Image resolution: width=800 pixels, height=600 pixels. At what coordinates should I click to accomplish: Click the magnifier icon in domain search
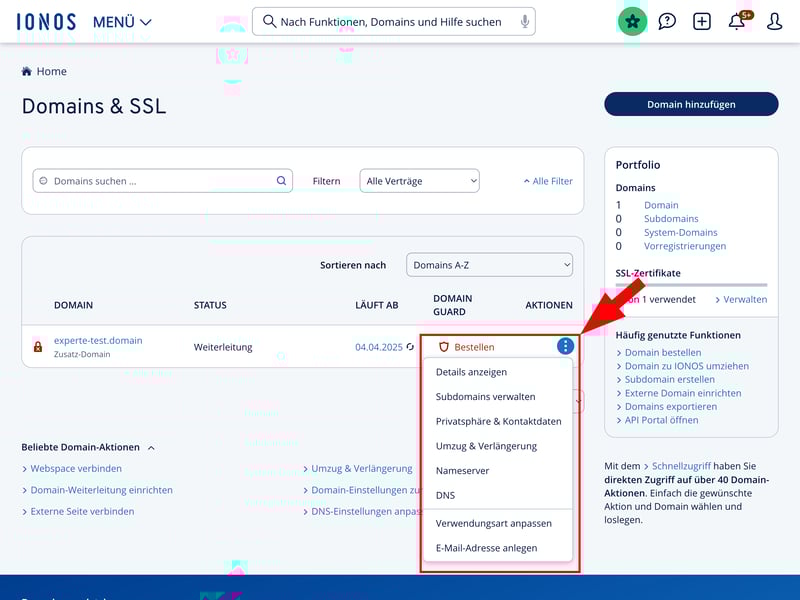click(x=282, y=181)
